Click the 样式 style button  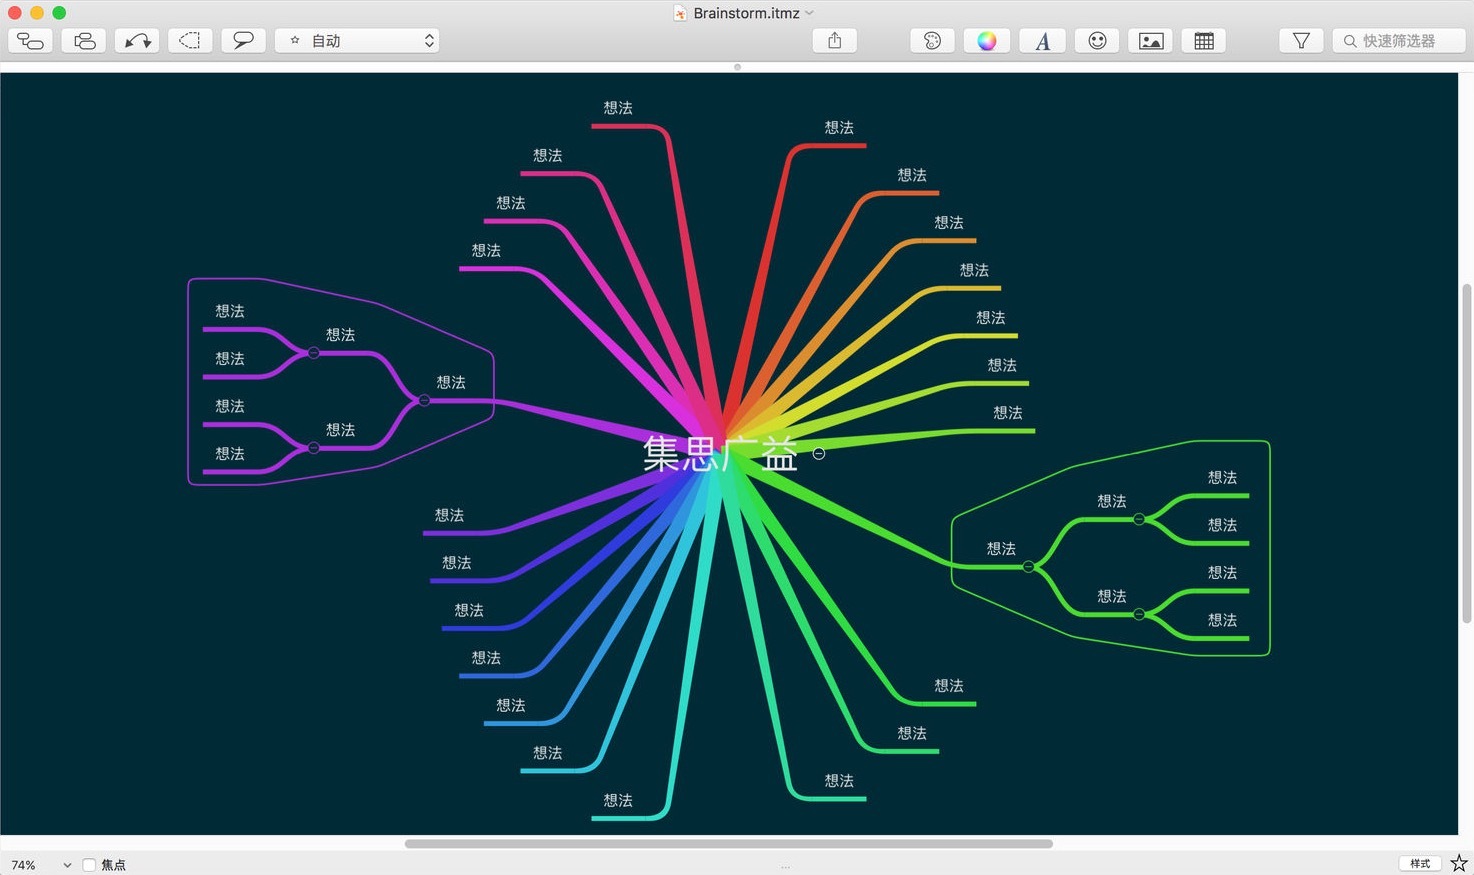(x=1420, y=864)
